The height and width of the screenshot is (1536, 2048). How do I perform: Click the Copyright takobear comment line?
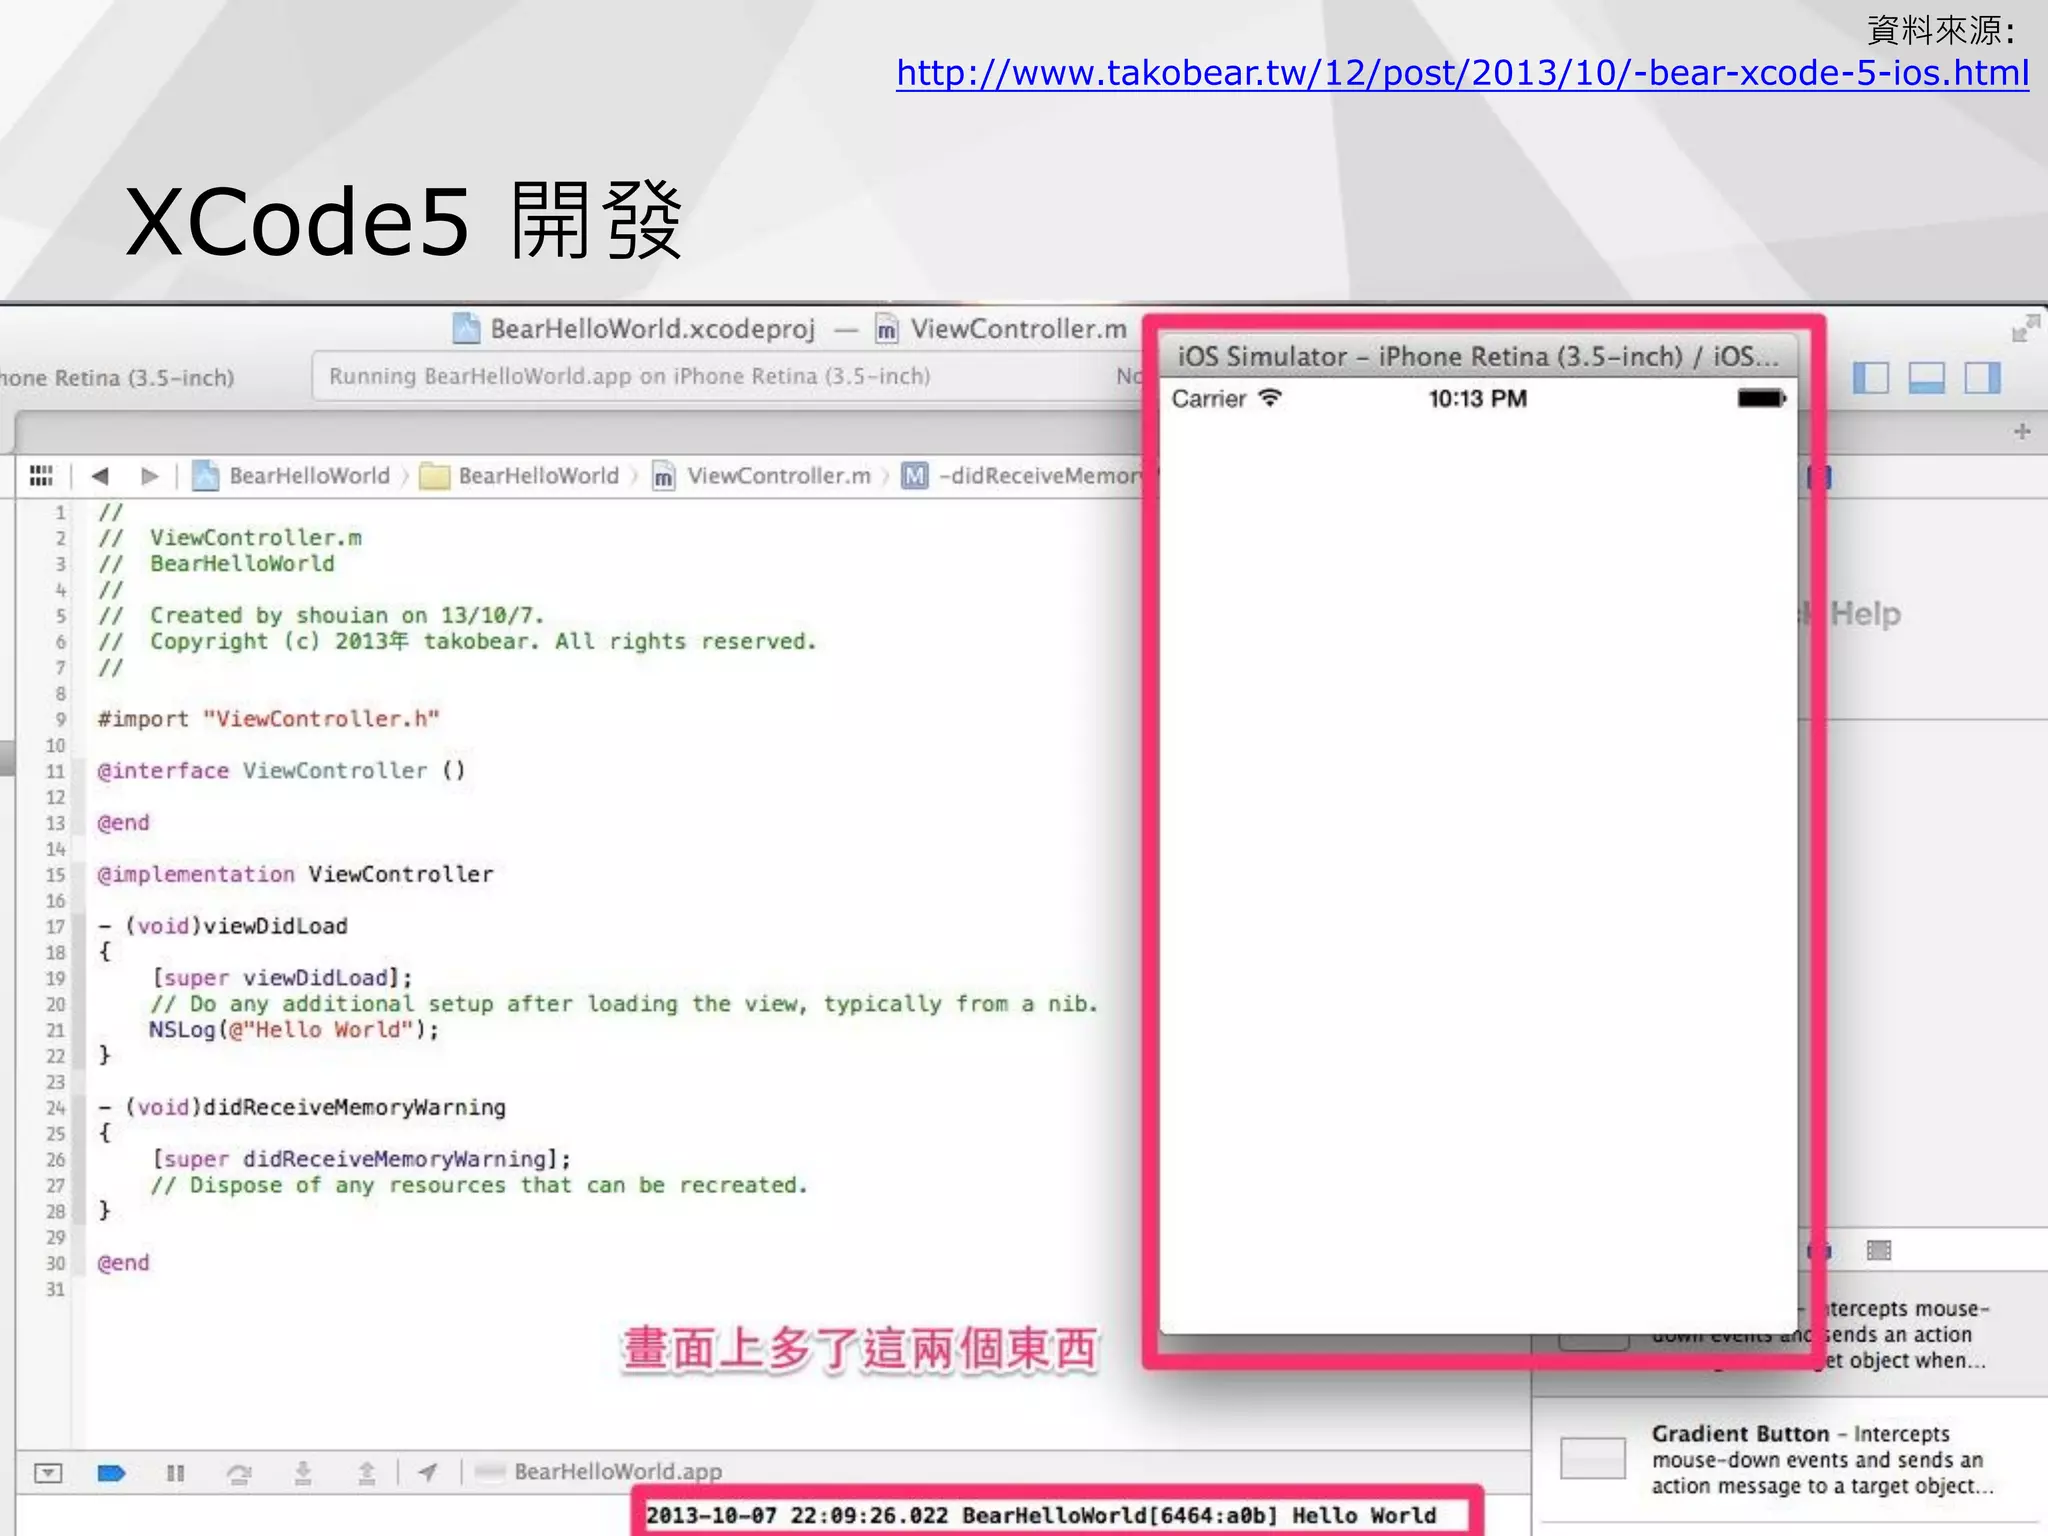click(457, 641)
